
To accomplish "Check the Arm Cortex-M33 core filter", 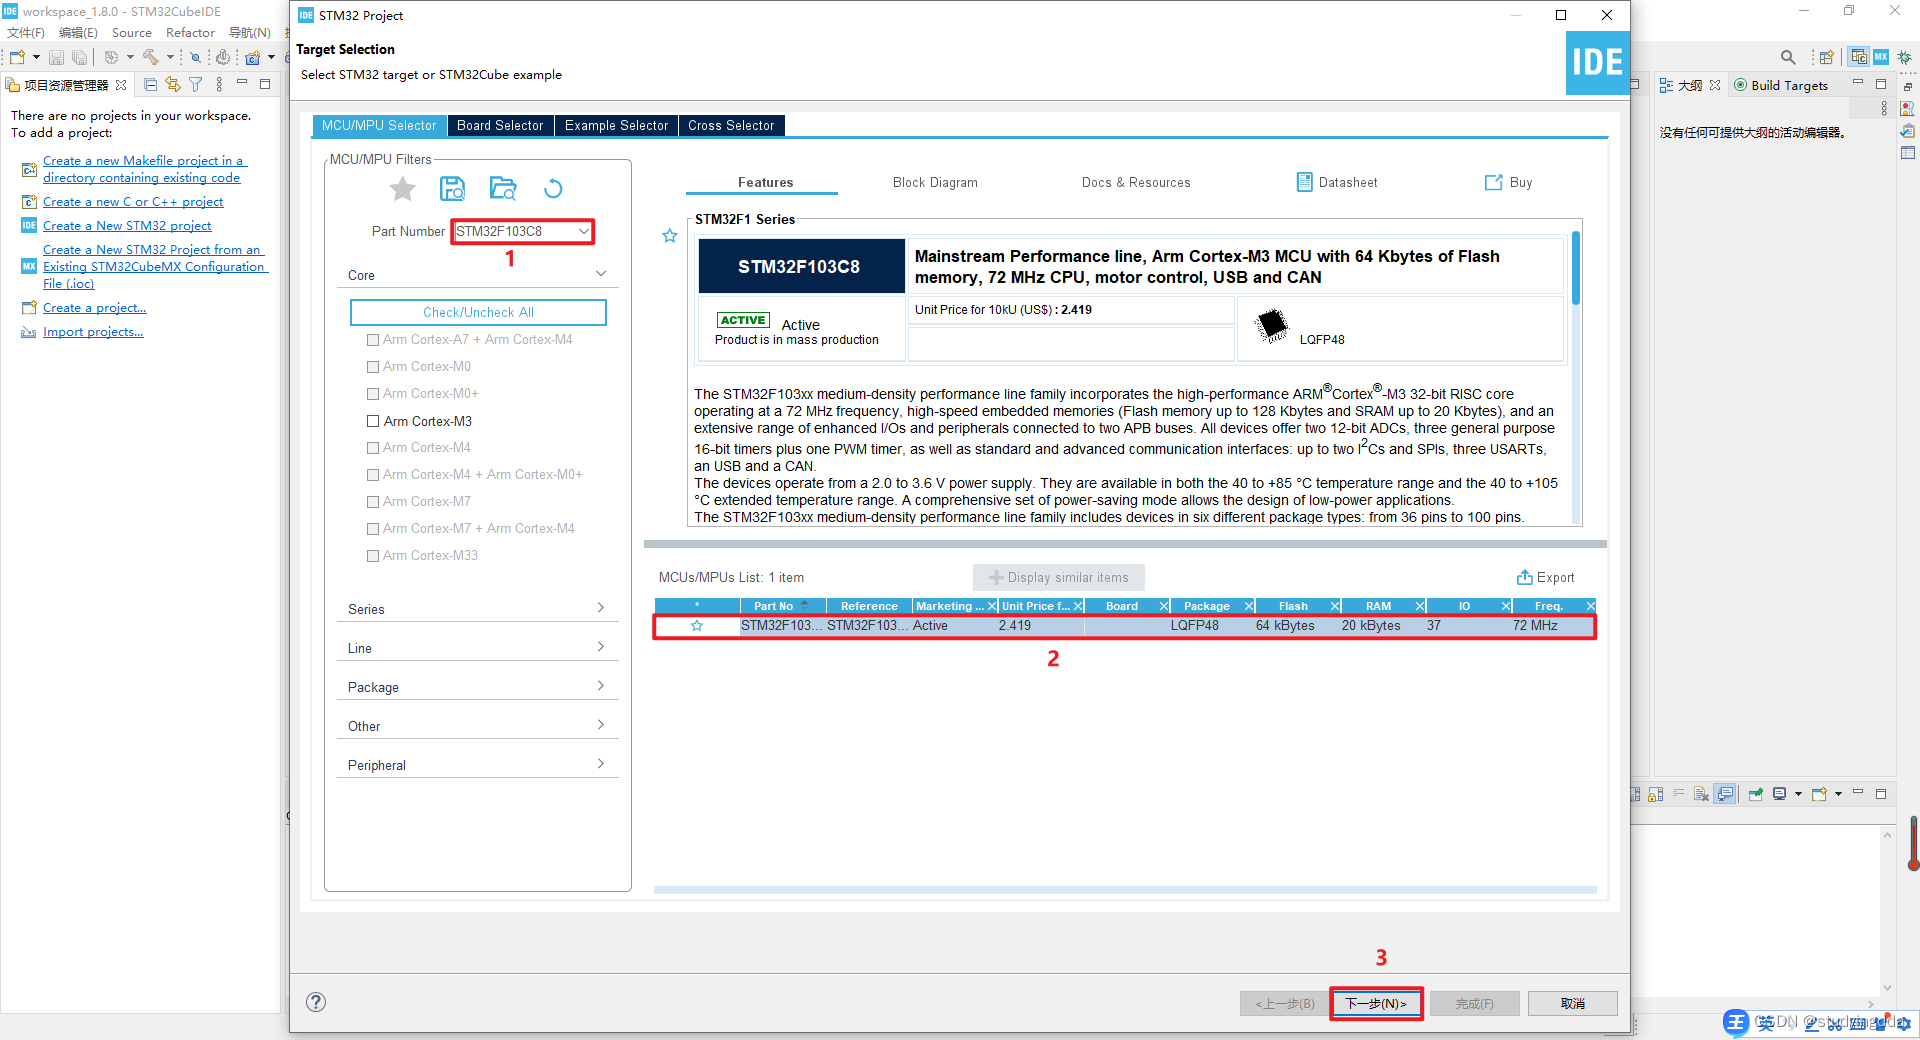I will click(373, 556).
